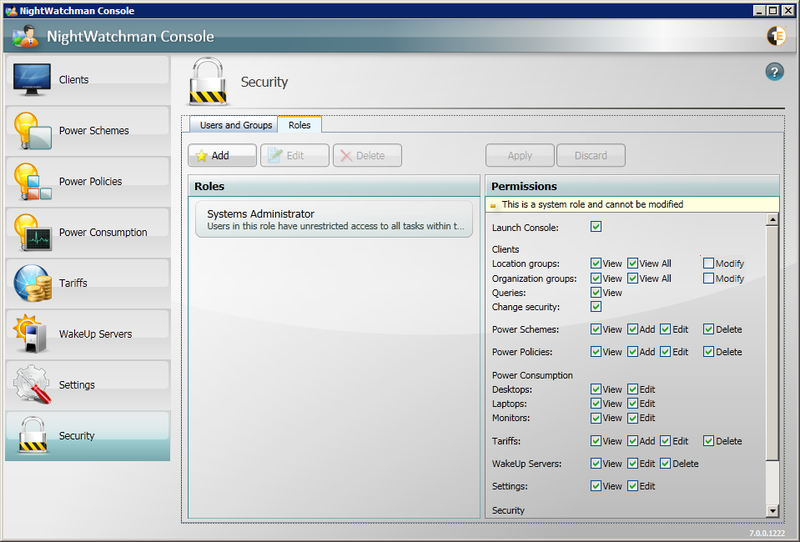Enable Modify for Location groups
This screenshot has height=542, width=800.
click(x=708, y=264)
